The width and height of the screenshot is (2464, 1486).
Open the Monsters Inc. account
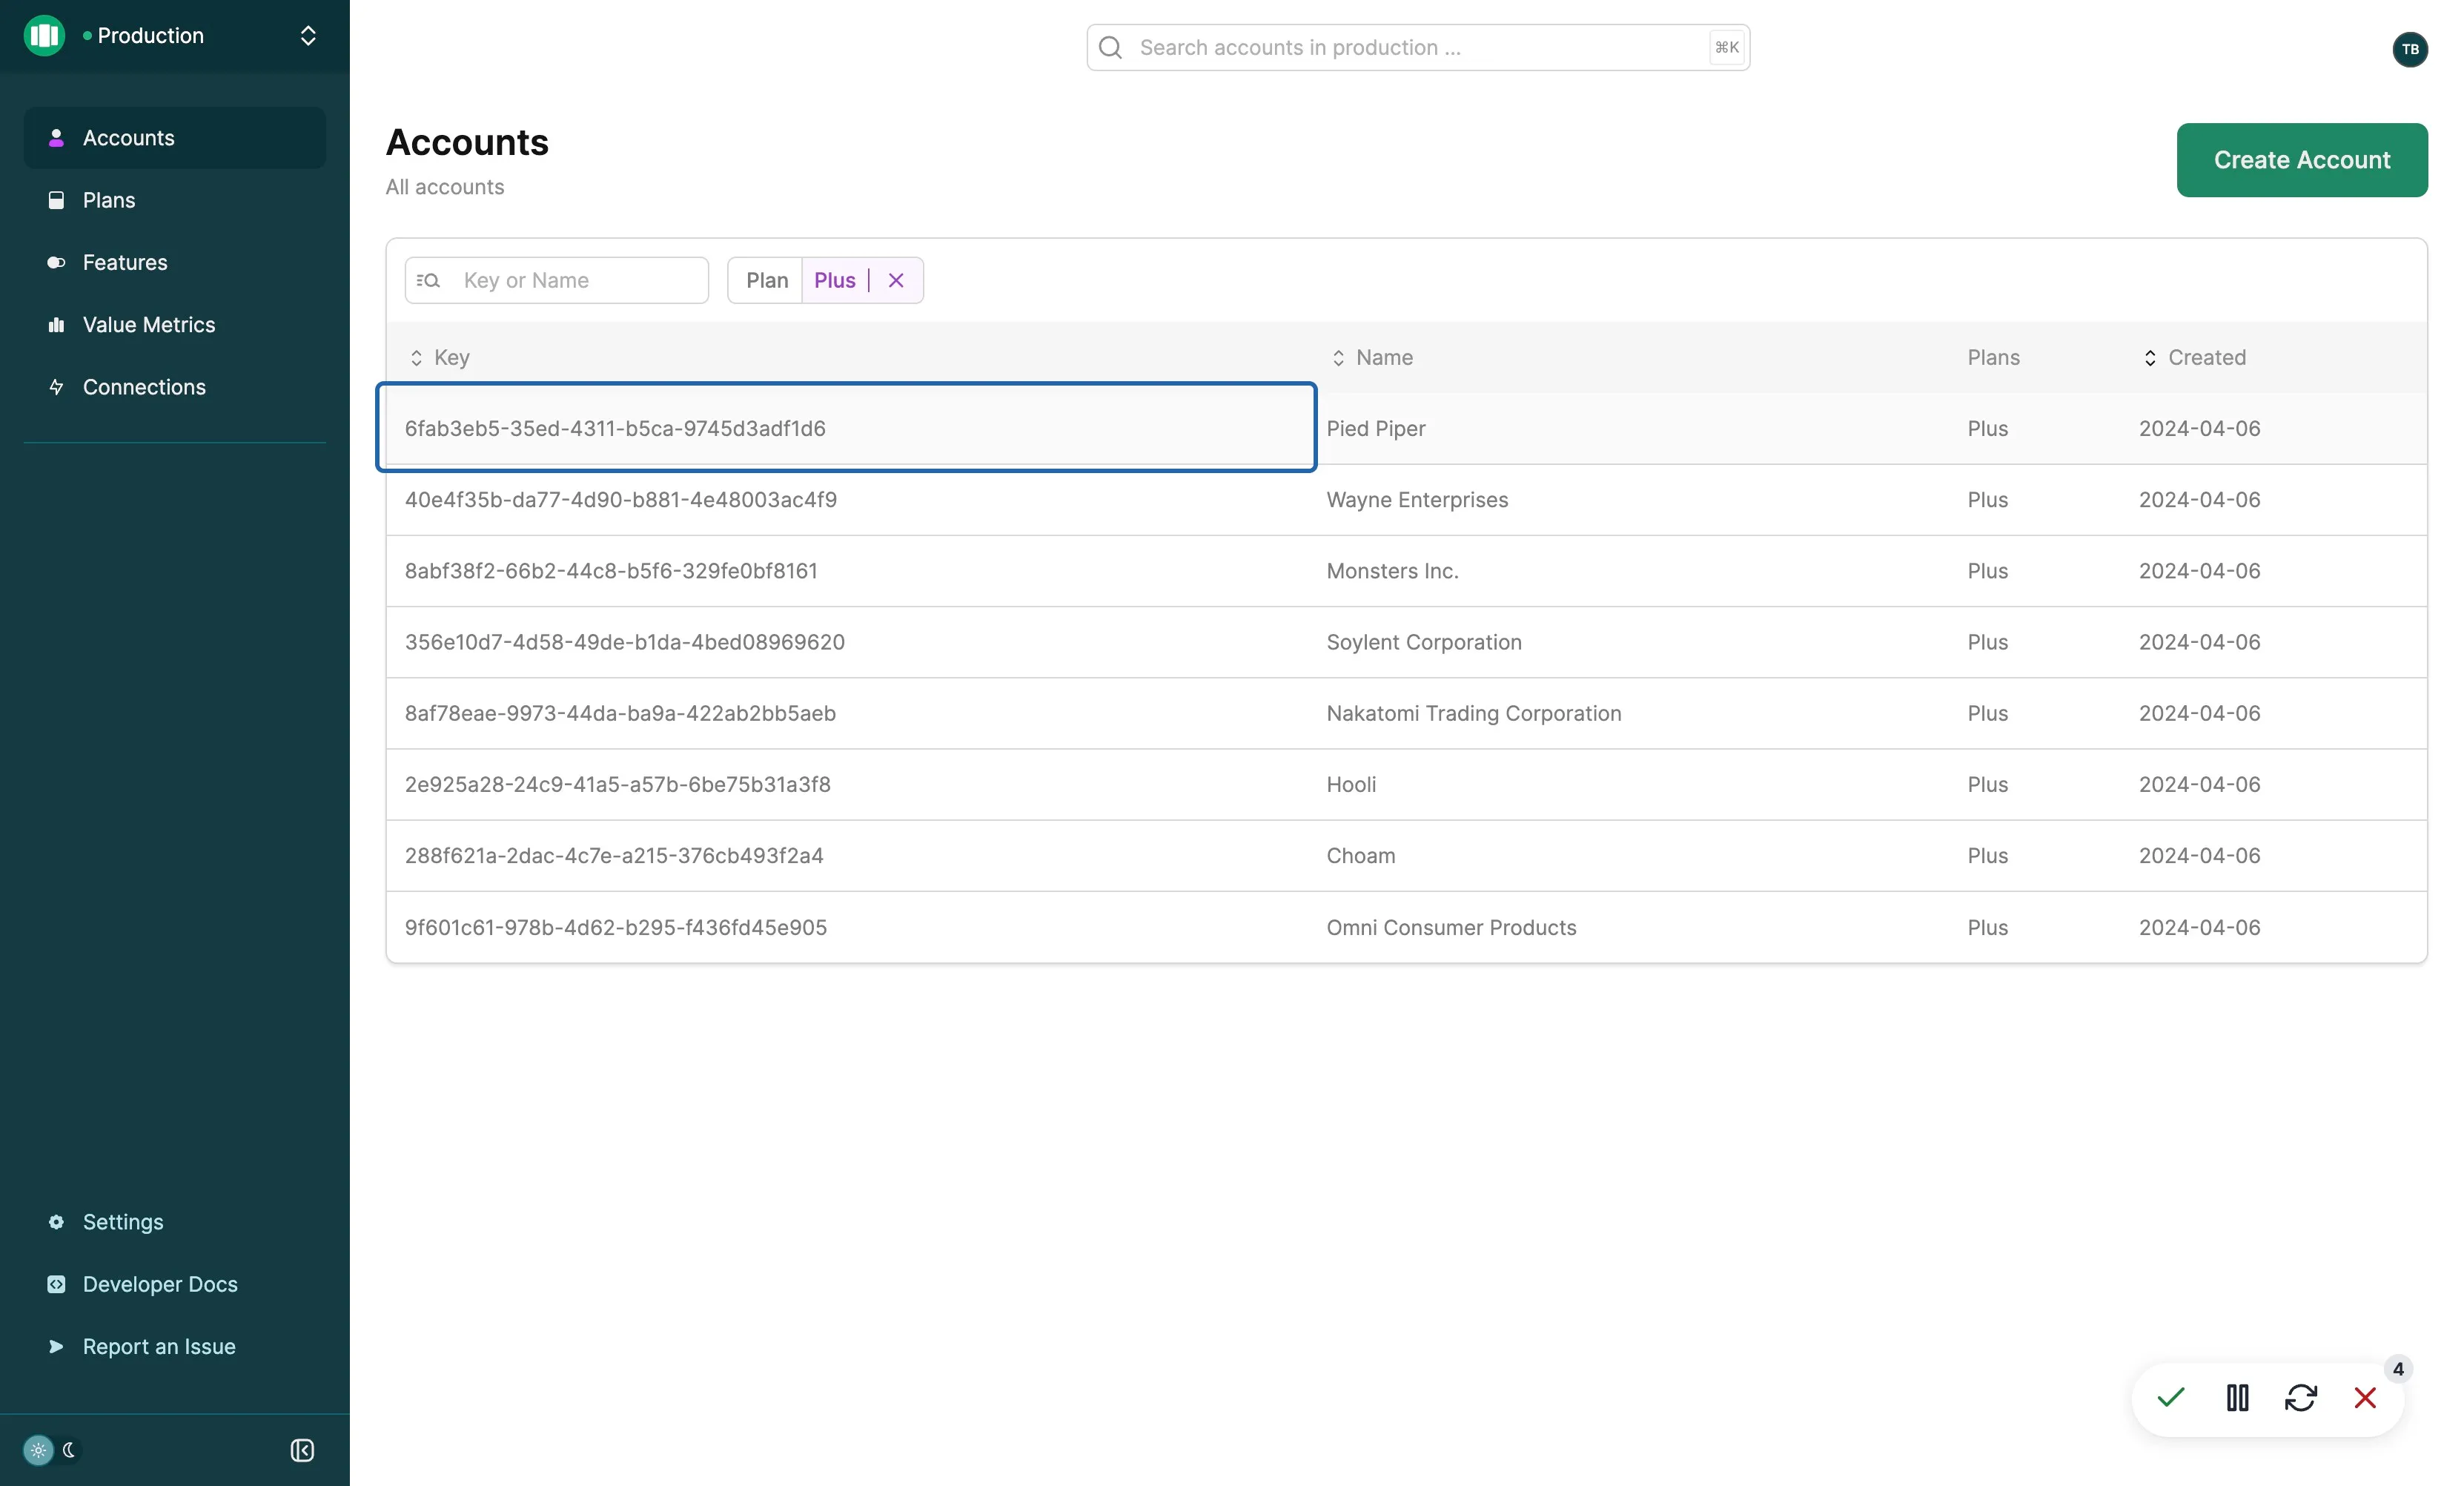[1406, 571]
